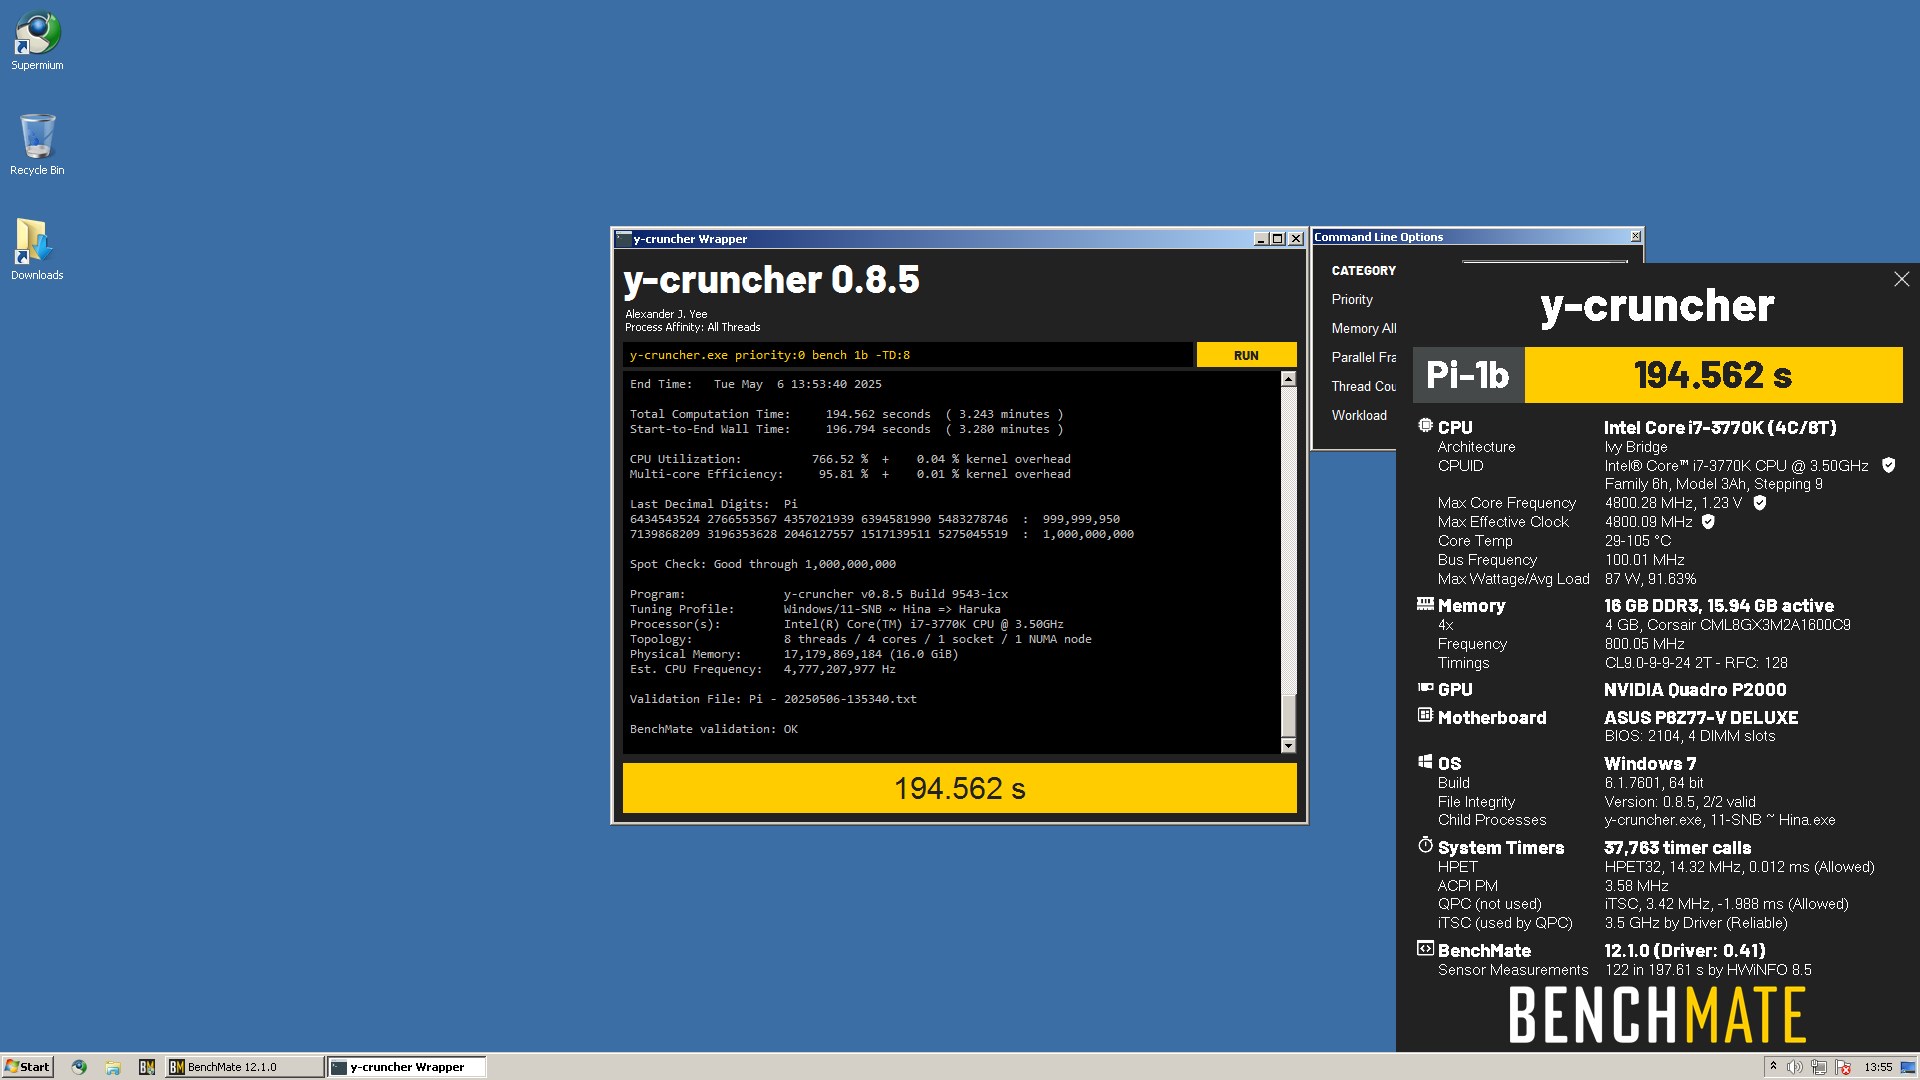
Task: Close the Command Line Options window
Action: pos(1635,237)
